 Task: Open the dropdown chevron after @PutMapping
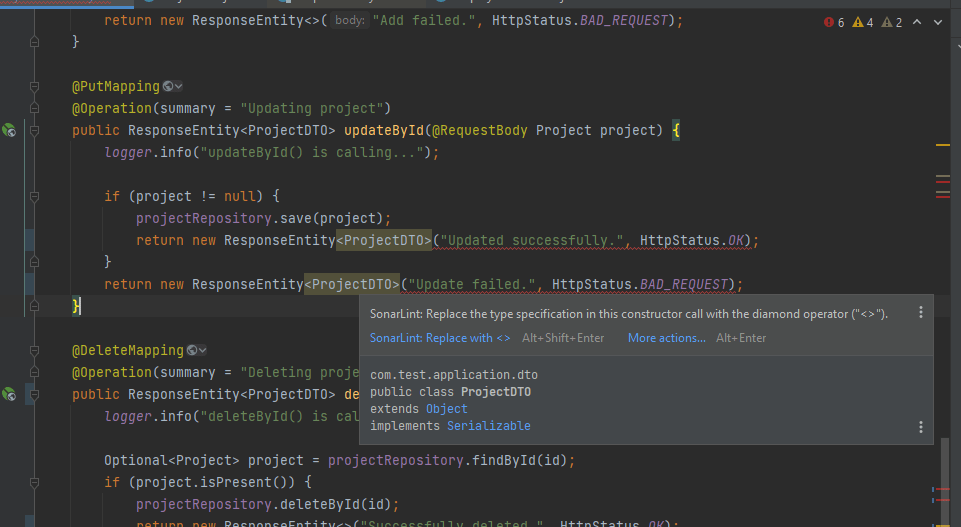pos(178,87)
